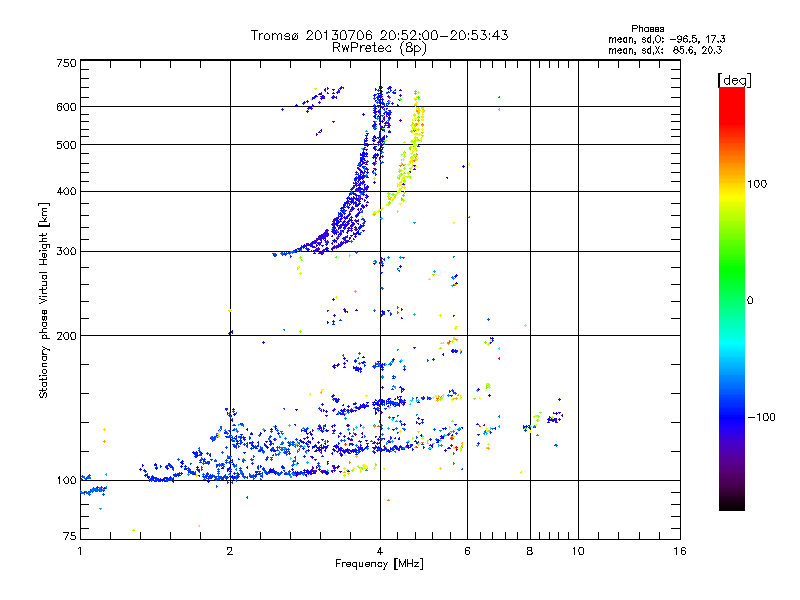Click x-axis tick label '6'
This screenshot has height=600, width=800.
[x=467, y=551]
